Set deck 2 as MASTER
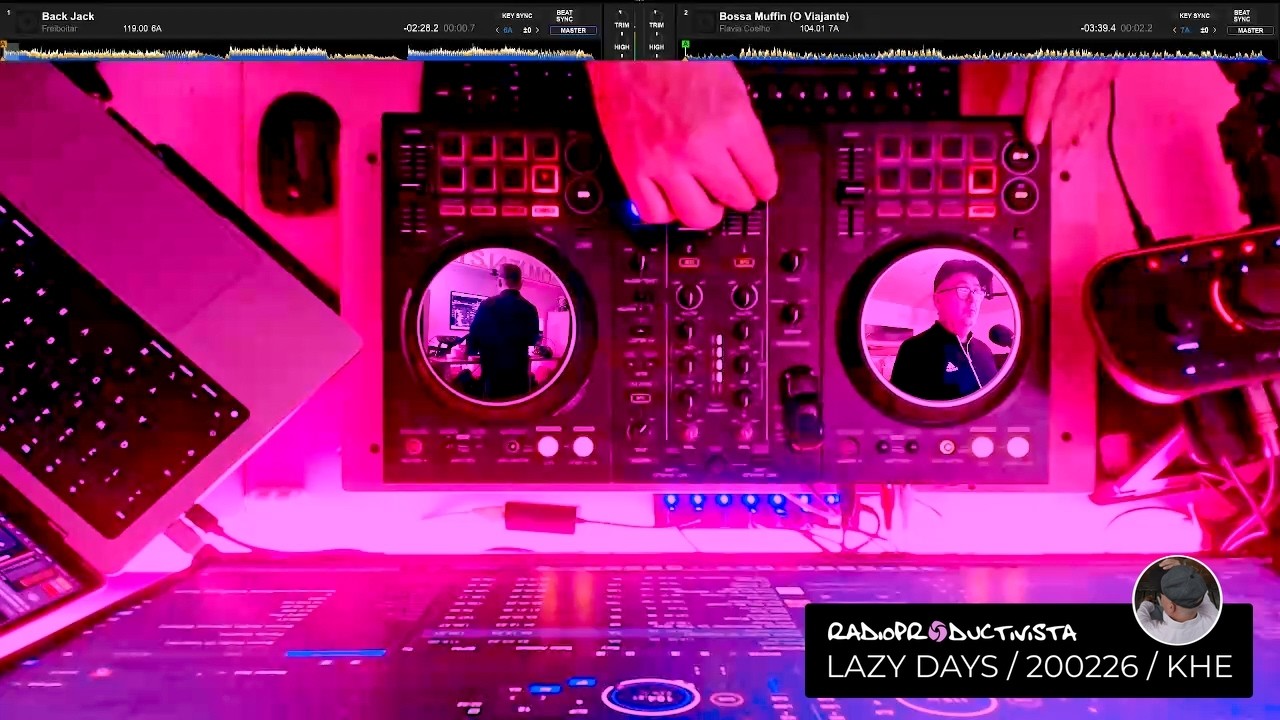The width and height of the screenshot is (1280, 720). click(1250, 30)
